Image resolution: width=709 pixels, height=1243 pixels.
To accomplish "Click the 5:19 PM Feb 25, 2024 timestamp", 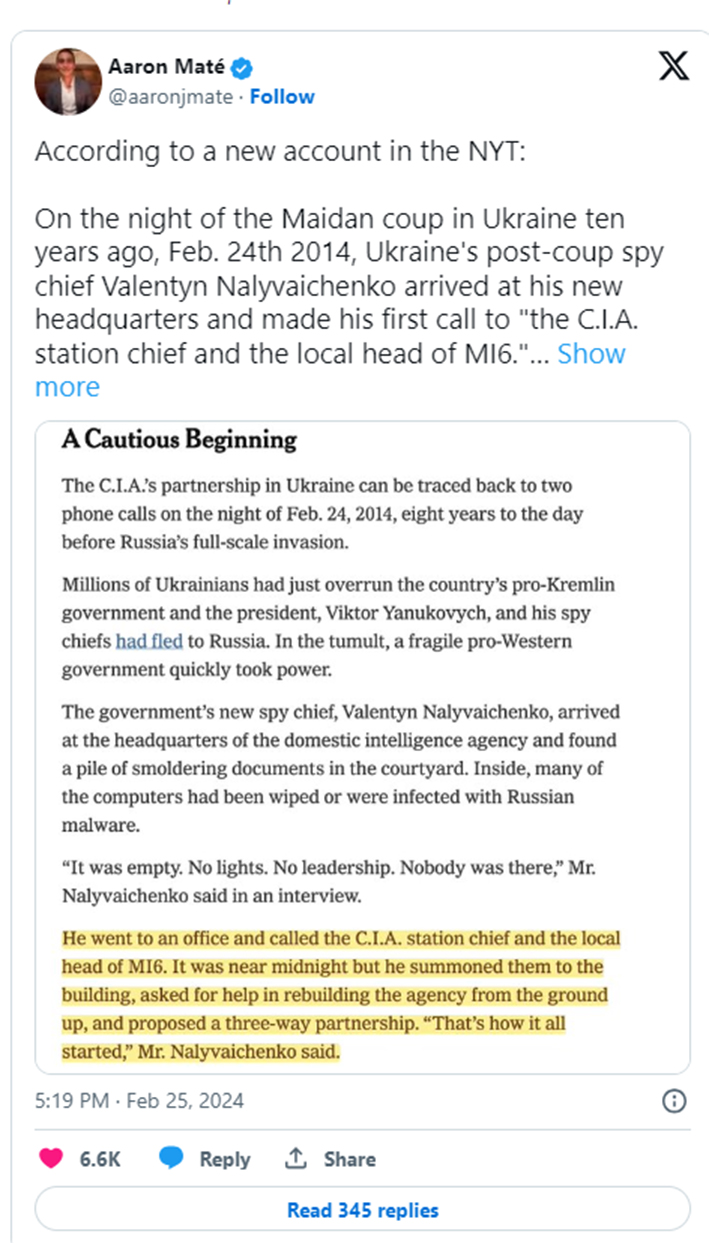I will (x=139, y=1101).
